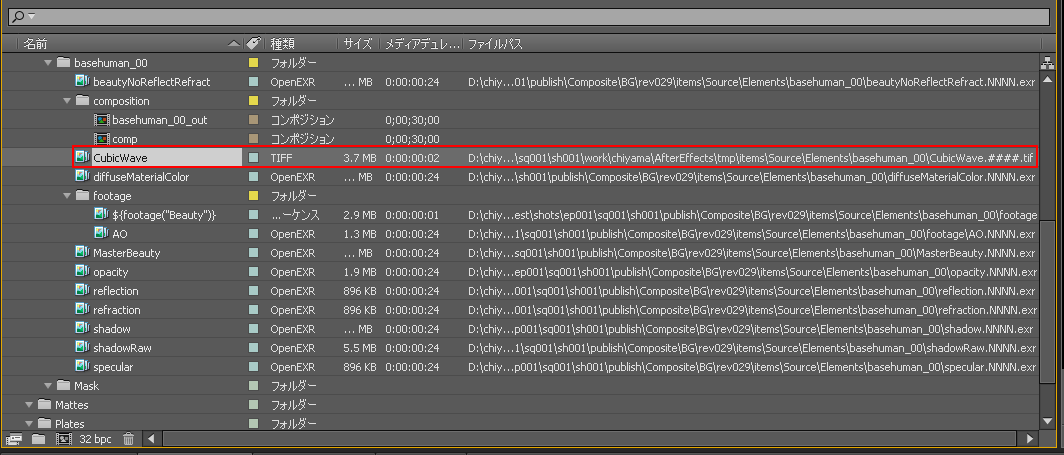This screenshot has width=1064, height=455.
Task: Select the beautyNoReflectRefract item
Action: point(151,81)
